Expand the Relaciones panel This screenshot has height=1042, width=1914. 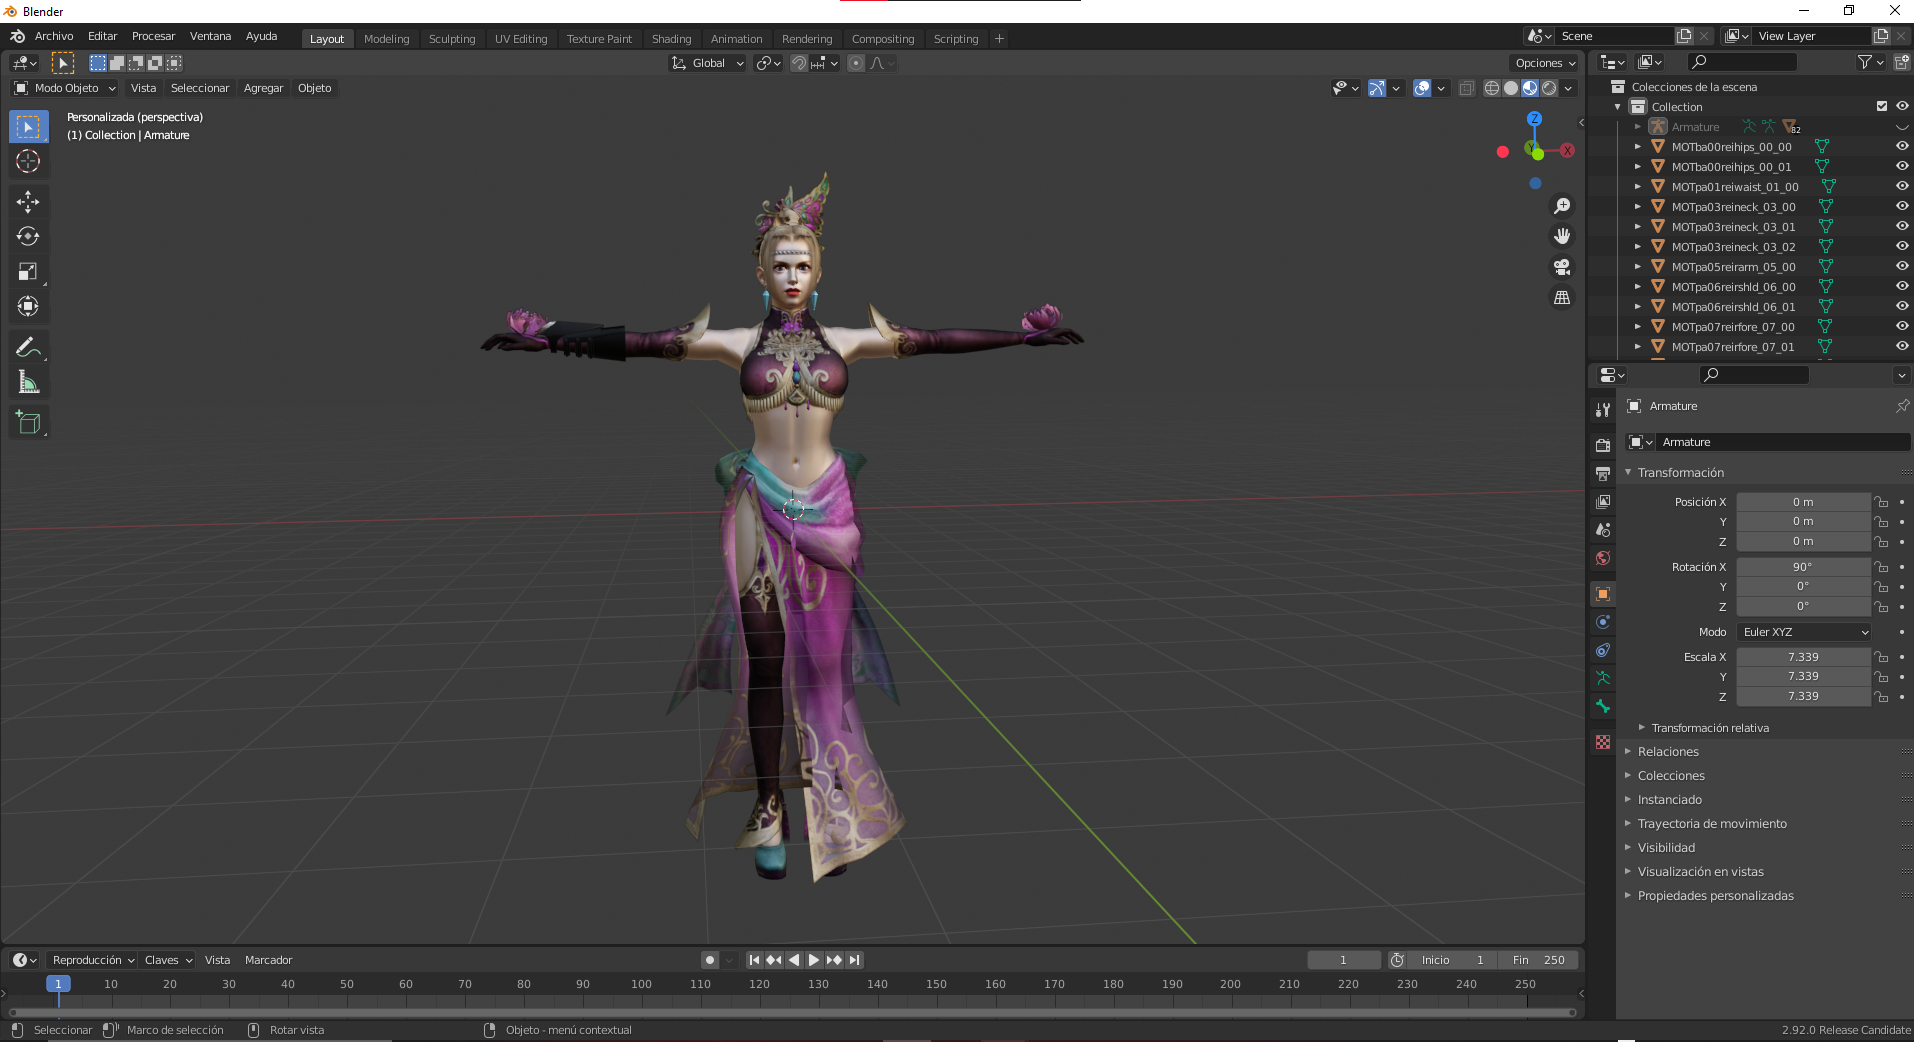1668,752
